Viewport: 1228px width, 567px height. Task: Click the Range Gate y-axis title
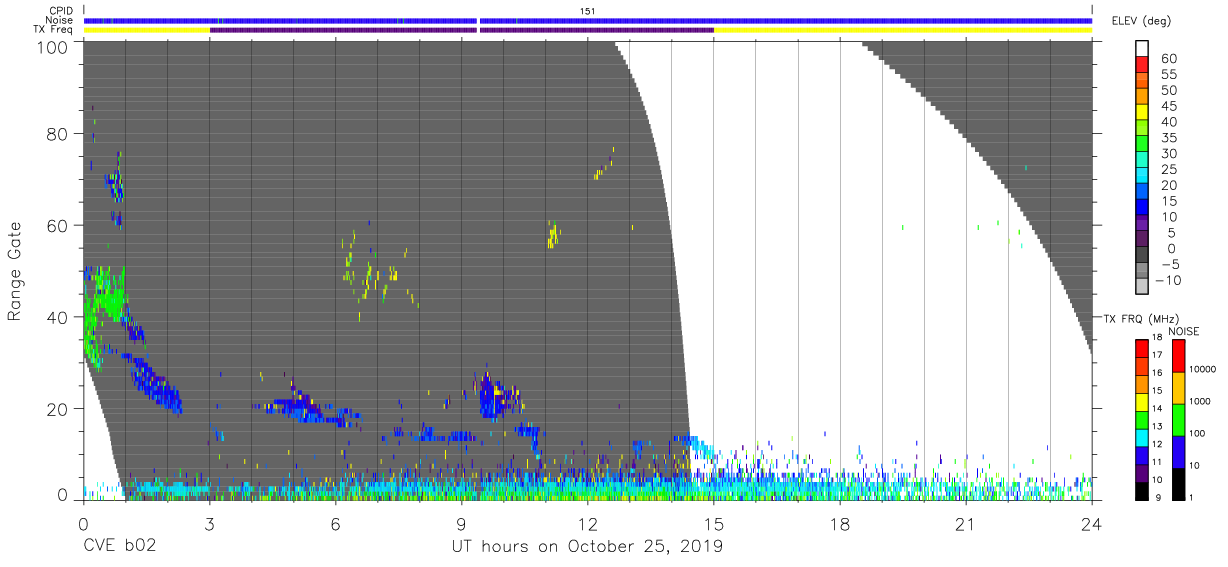click(x=15, y=272)
